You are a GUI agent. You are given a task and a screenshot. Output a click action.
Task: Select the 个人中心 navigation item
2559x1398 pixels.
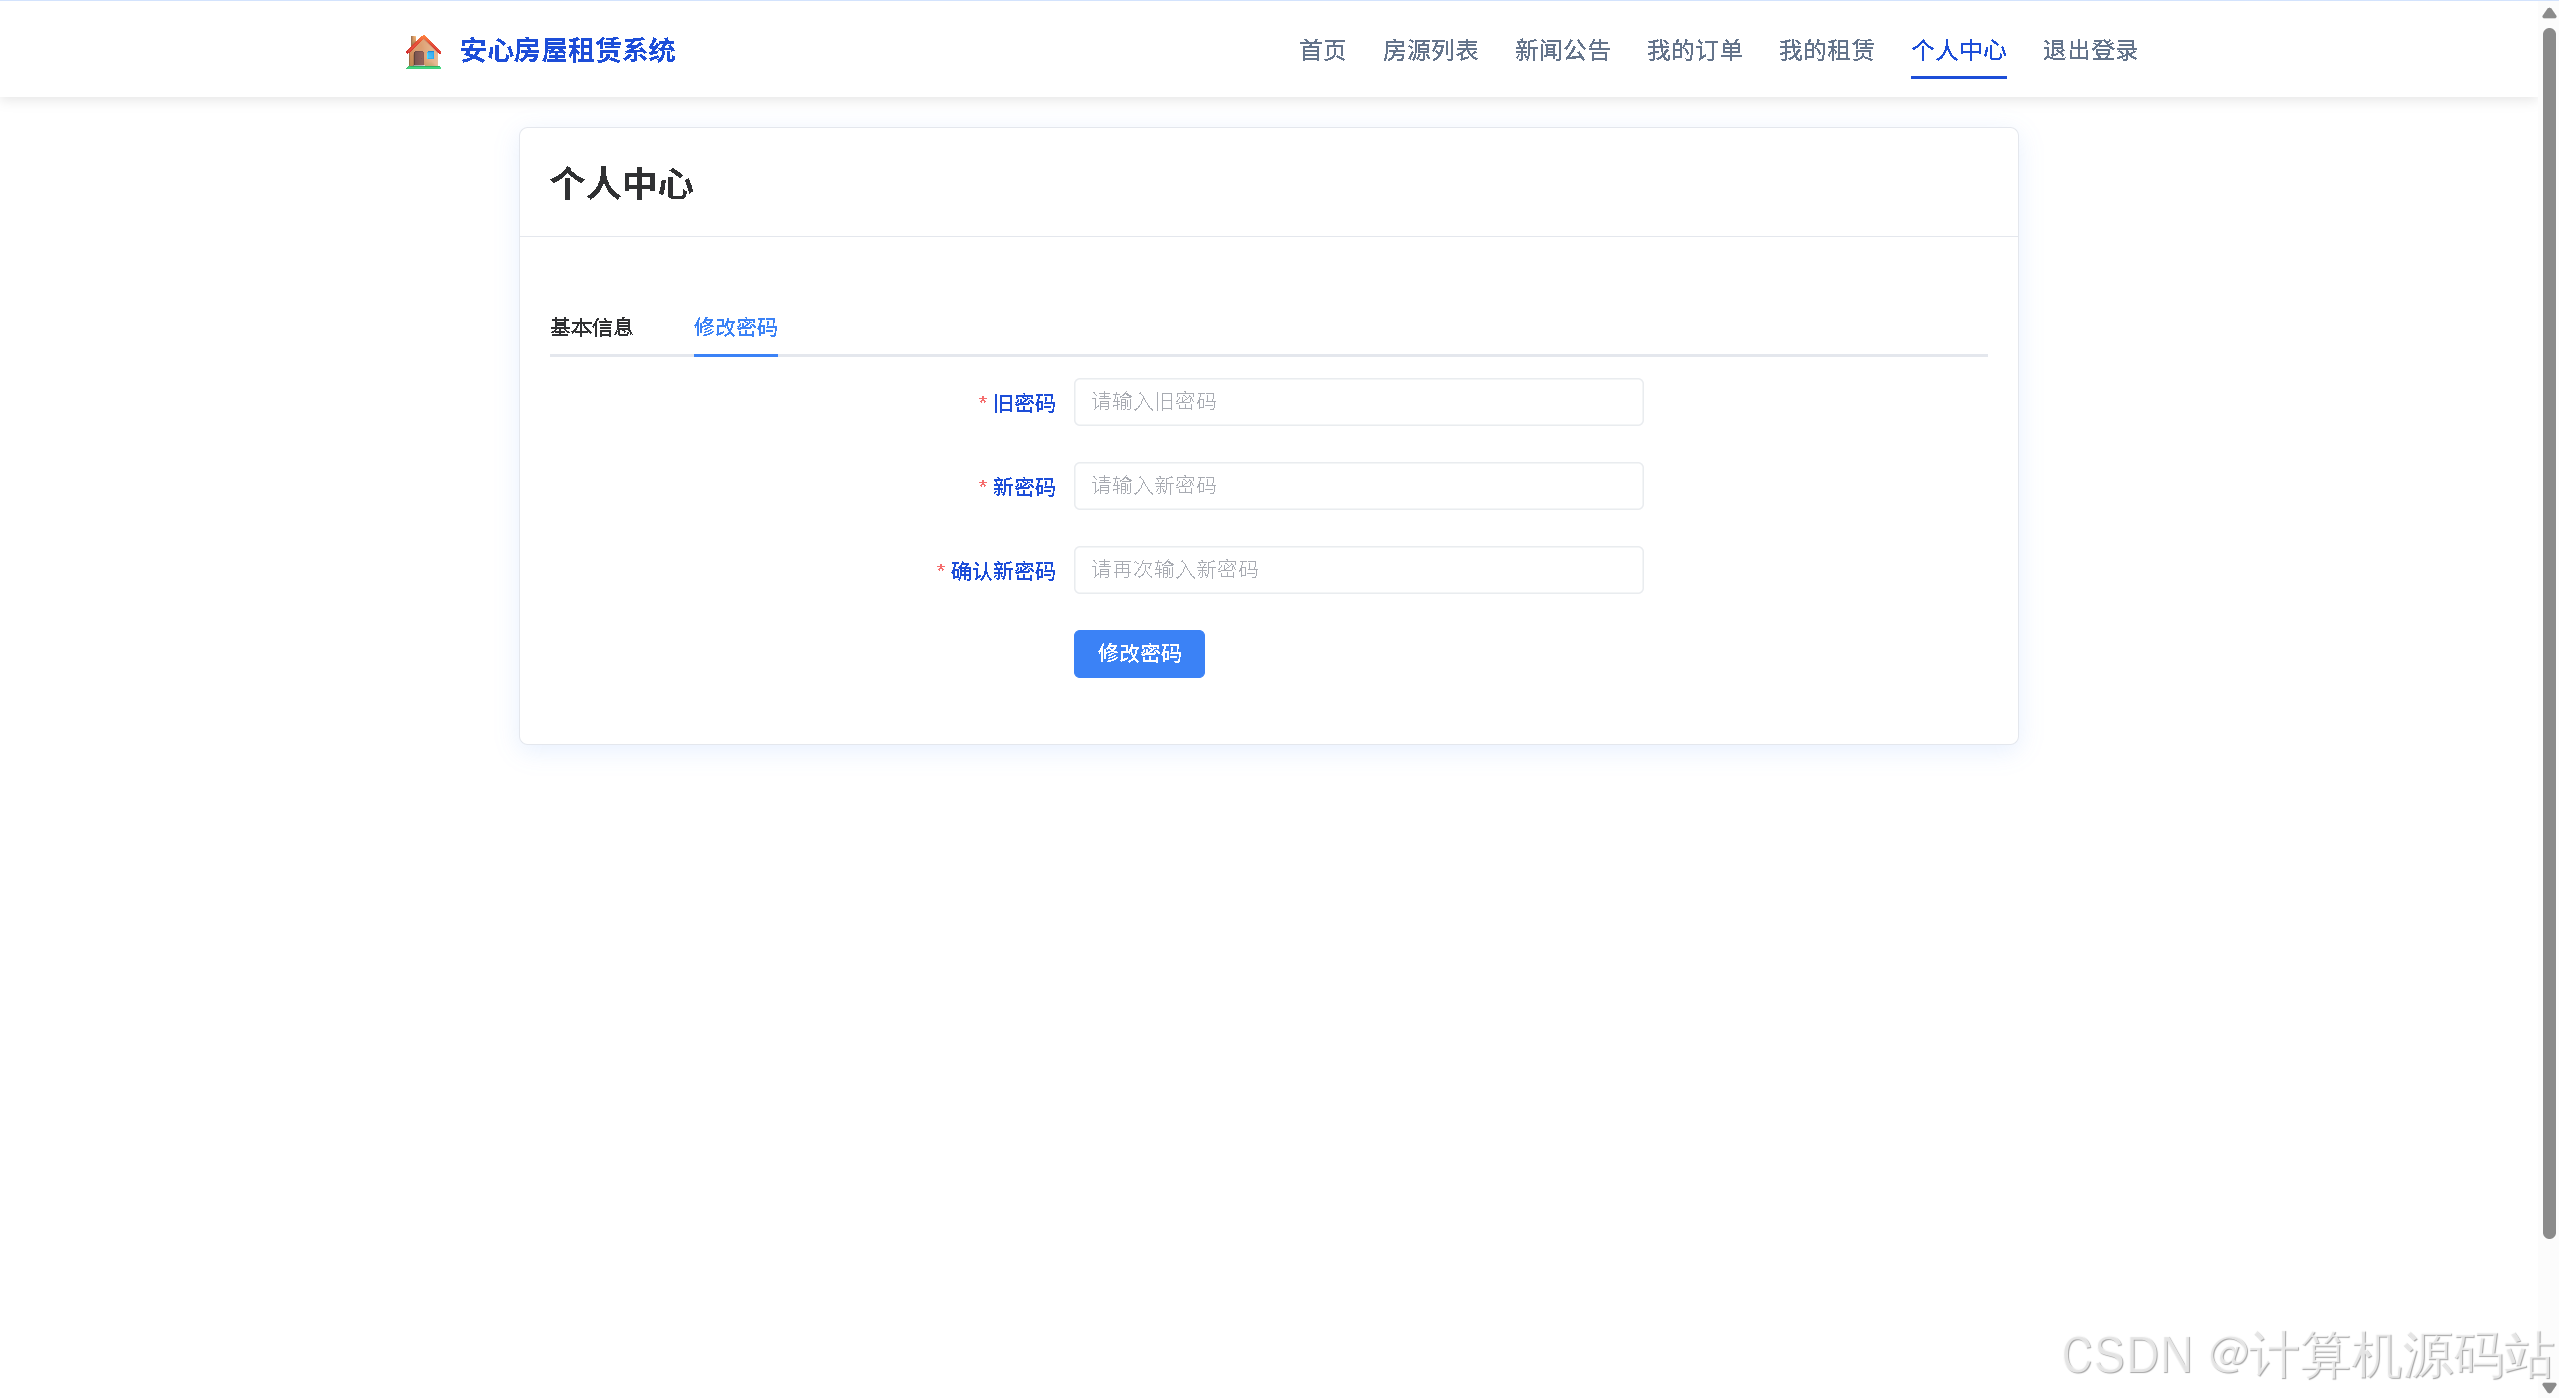[1958, 51]
